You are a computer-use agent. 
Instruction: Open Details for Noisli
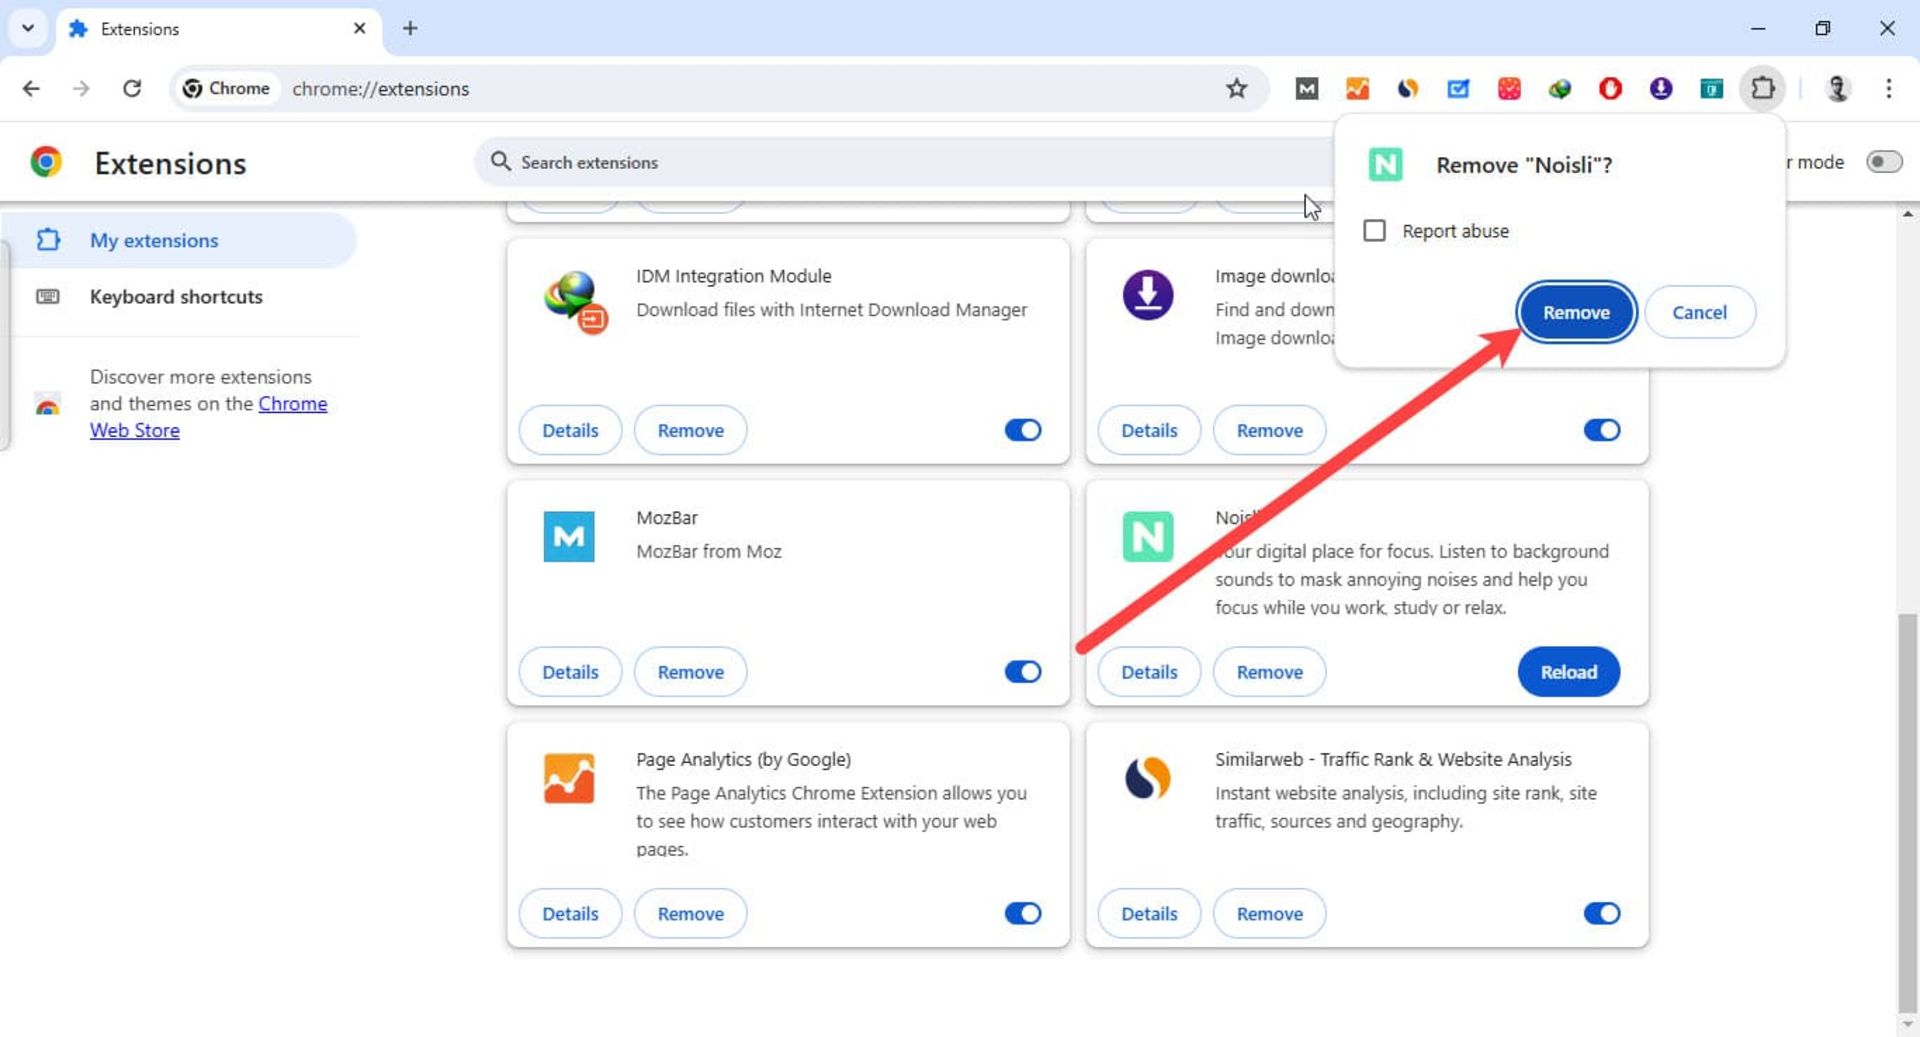(x=1149, y=672)
